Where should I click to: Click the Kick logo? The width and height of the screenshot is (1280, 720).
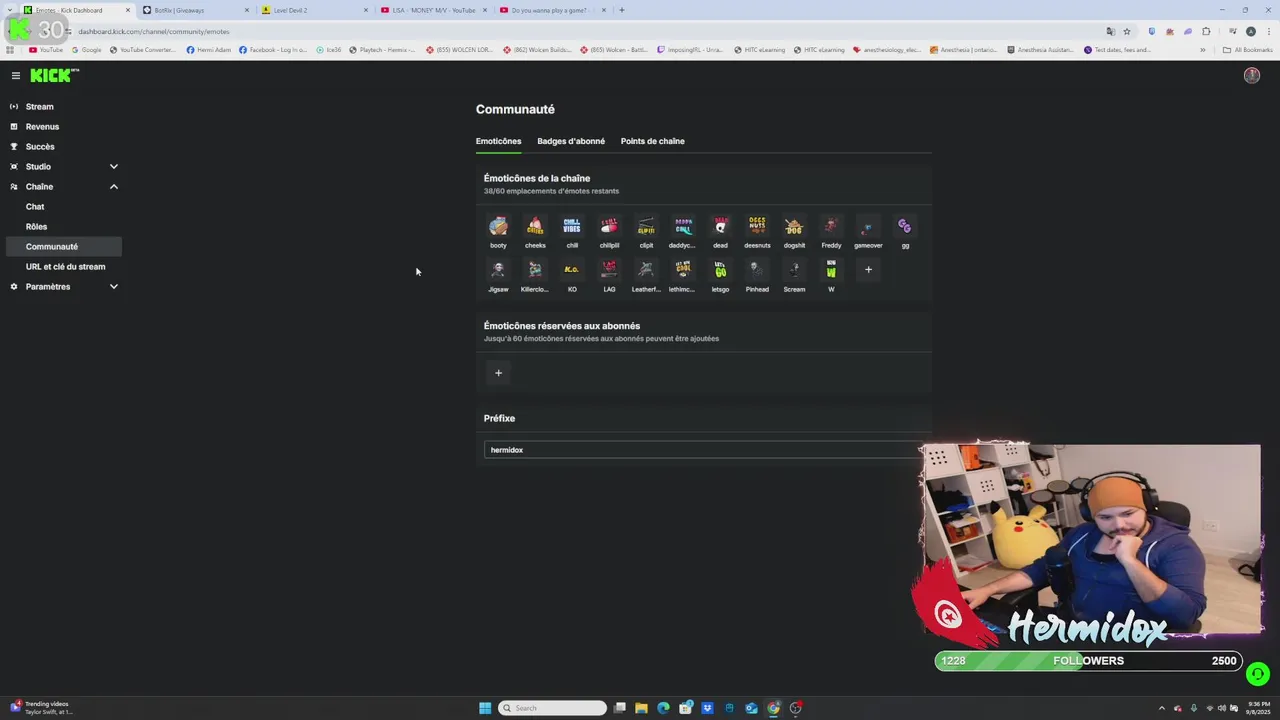pos(54,75)
